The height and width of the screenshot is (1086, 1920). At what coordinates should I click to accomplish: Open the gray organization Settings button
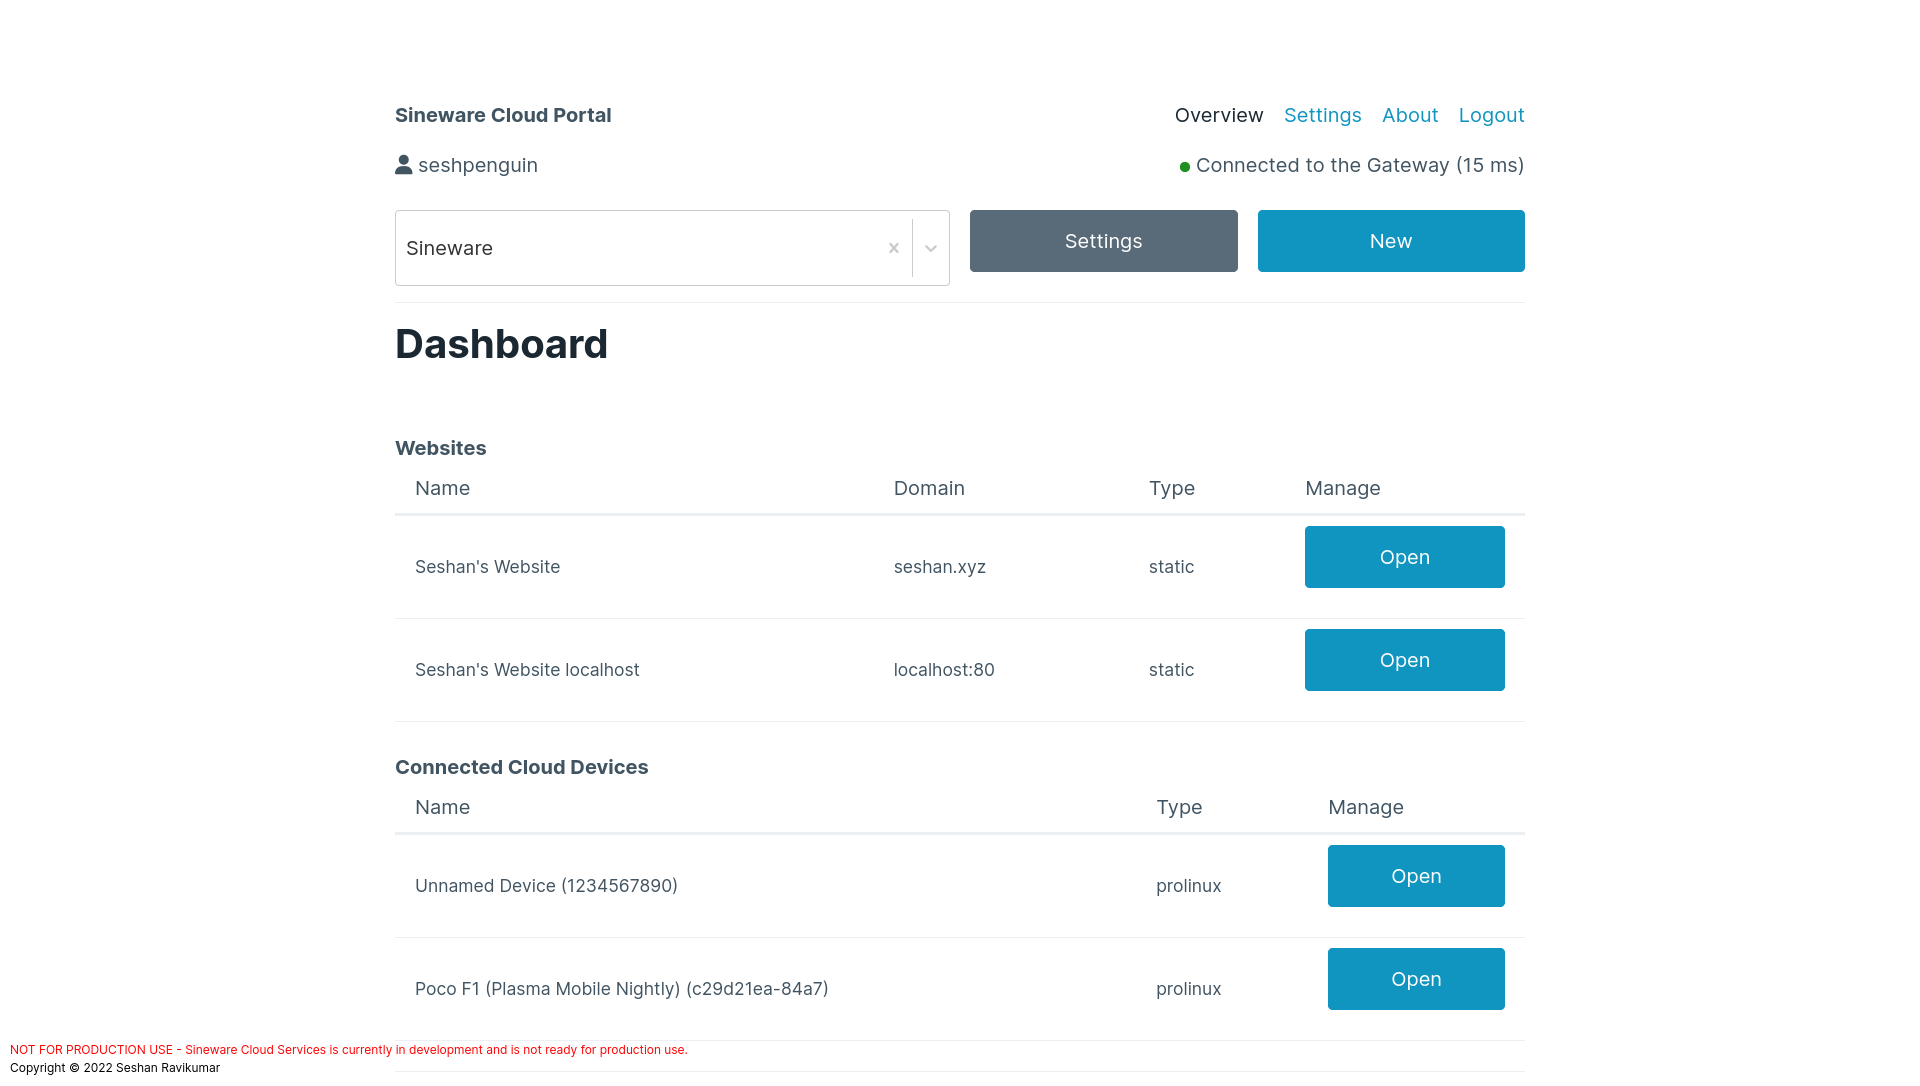(x=1103, y=241)
